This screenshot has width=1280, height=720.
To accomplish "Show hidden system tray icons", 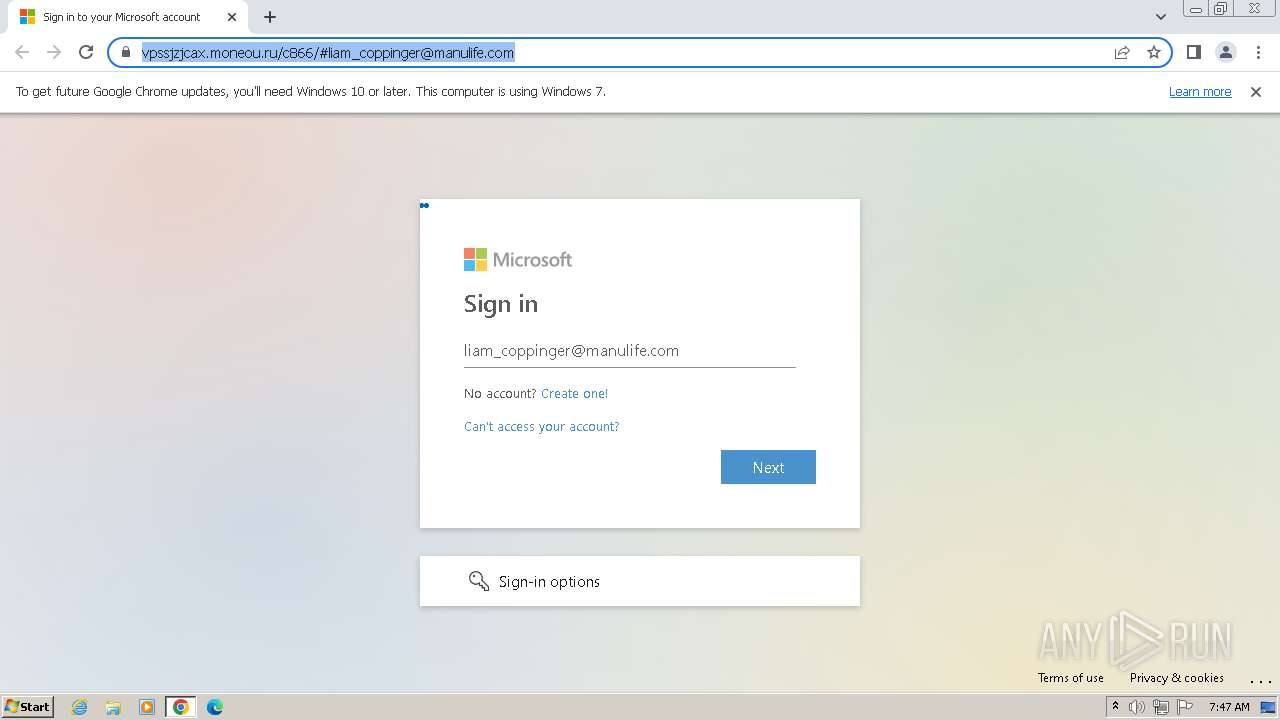I will (x=1115, y=707).
